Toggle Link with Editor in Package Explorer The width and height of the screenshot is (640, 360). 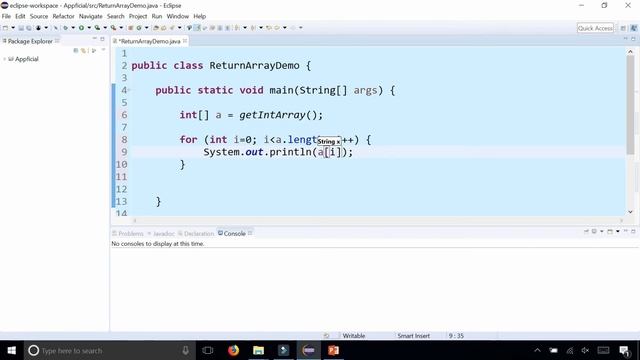(84, 51)
